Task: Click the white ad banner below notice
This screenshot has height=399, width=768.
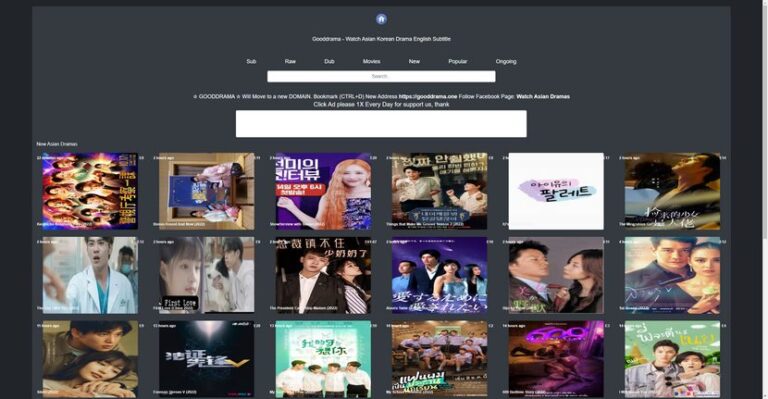Action: [x=381, y=123]
